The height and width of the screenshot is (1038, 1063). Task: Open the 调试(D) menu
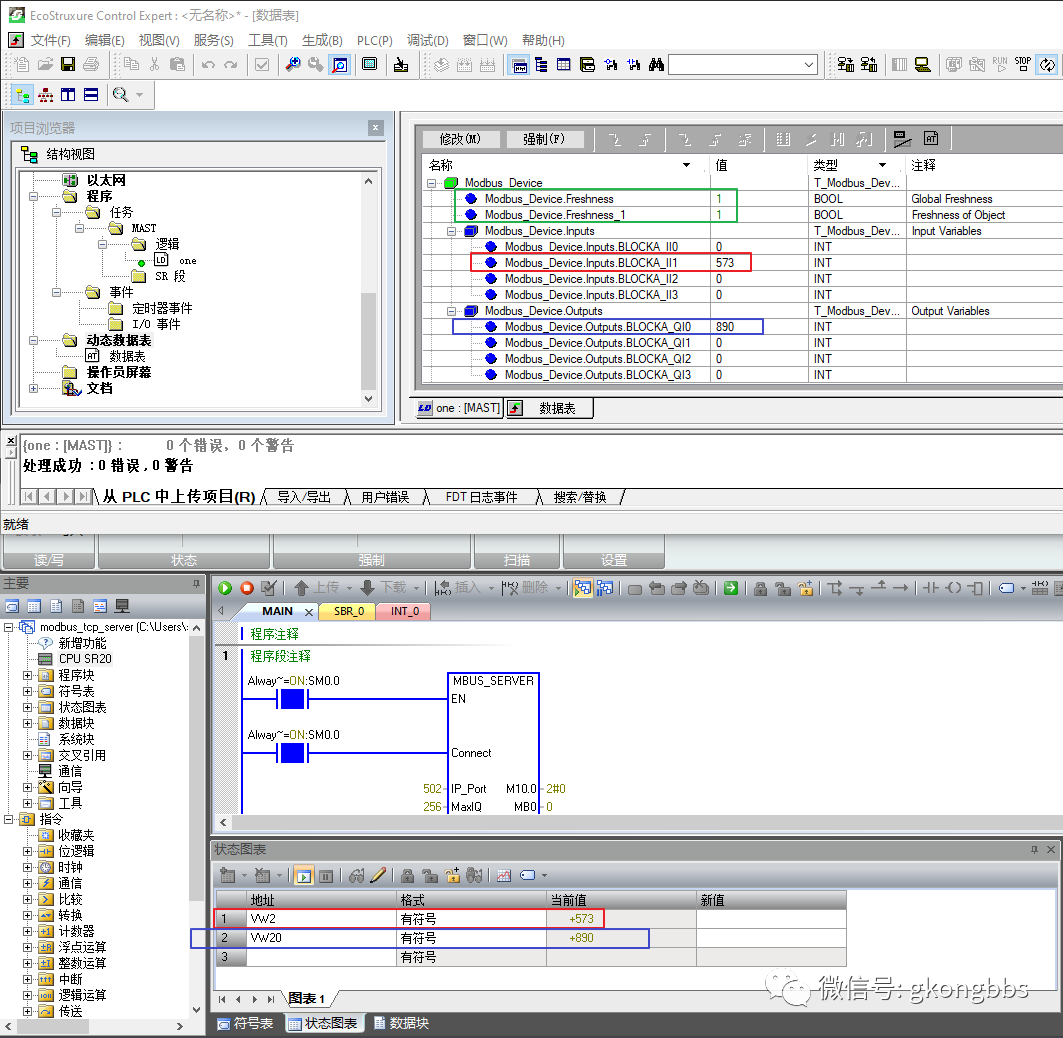point(428,41)
